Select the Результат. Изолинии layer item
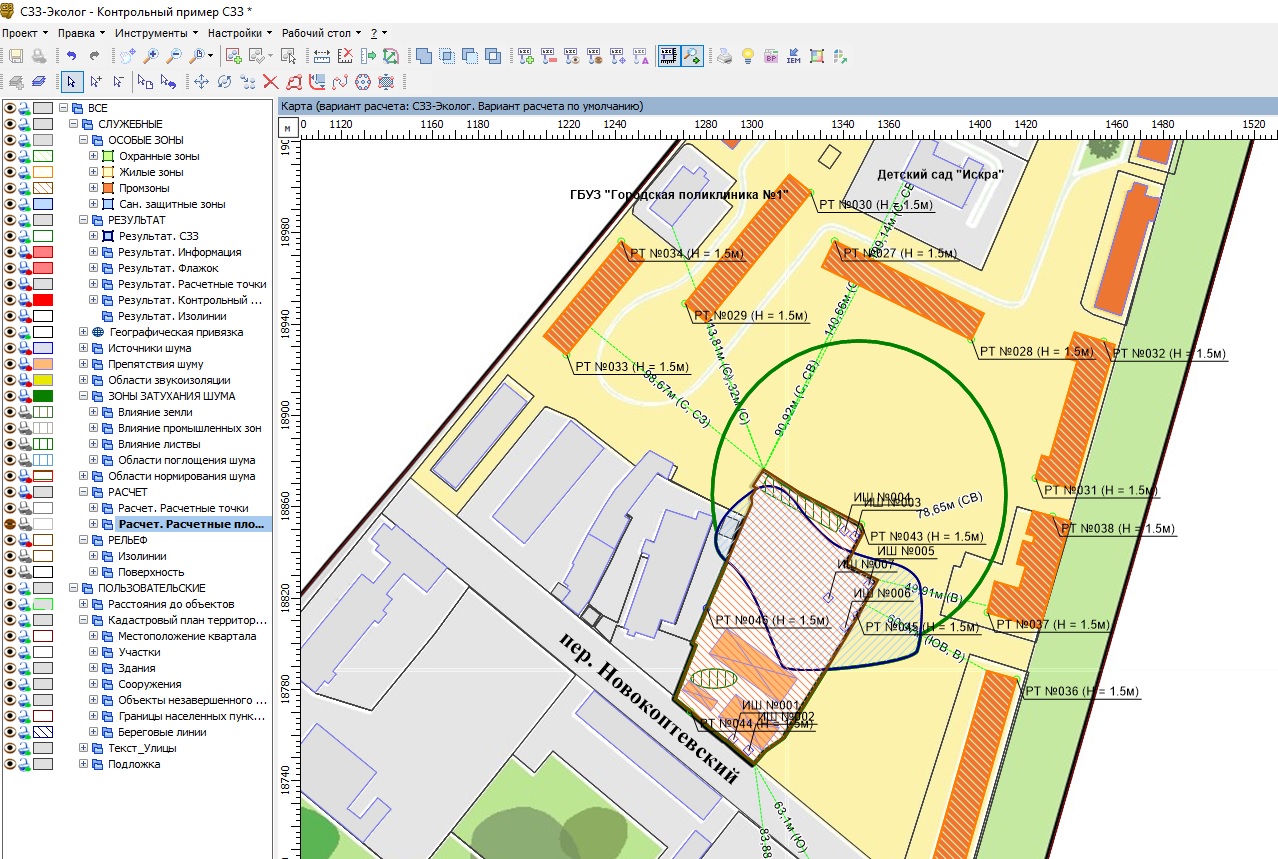Screen dimensions: 1278x859 [172, 316]
